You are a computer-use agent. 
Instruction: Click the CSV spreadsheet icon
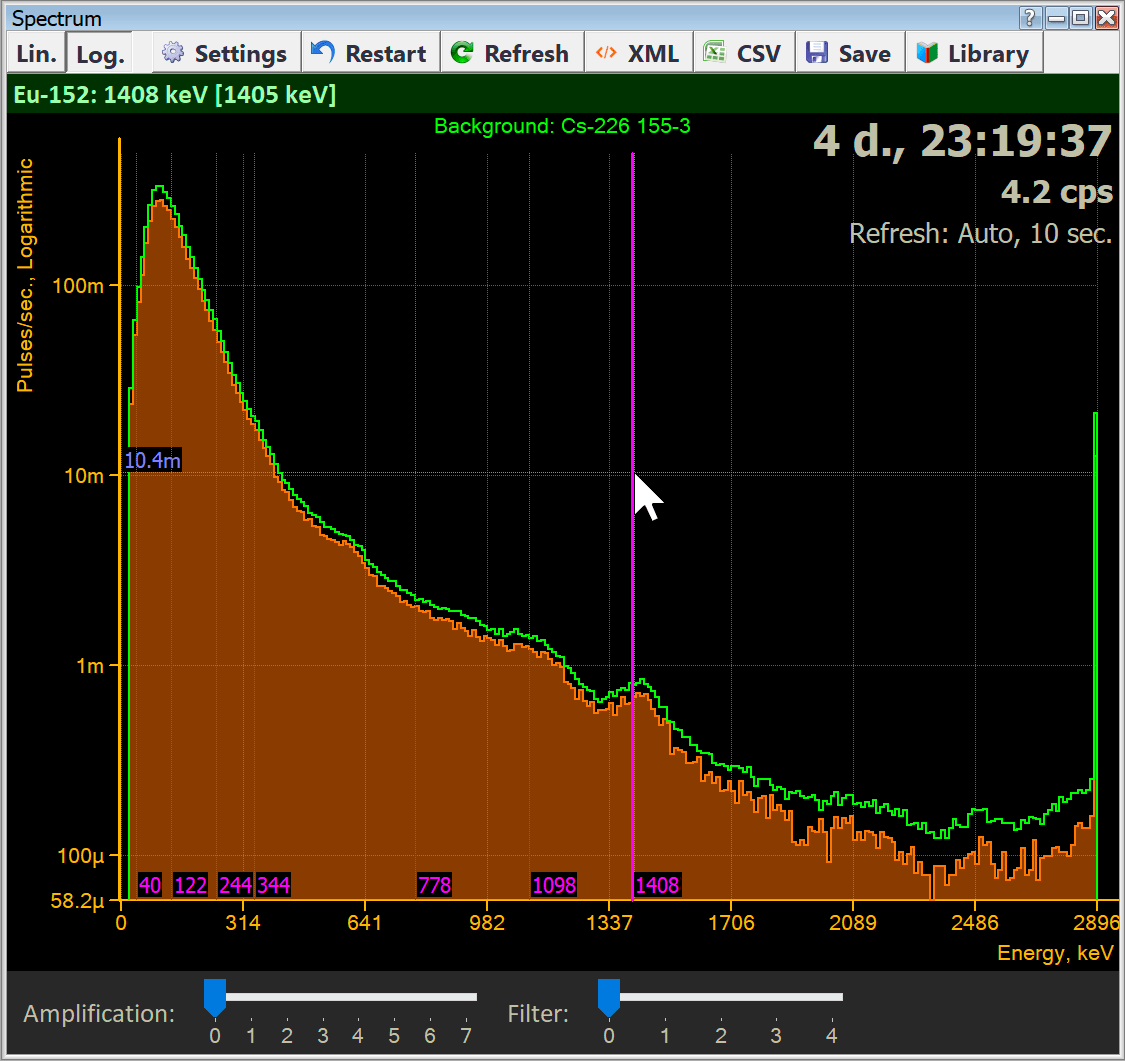click(x=715, y=52)
